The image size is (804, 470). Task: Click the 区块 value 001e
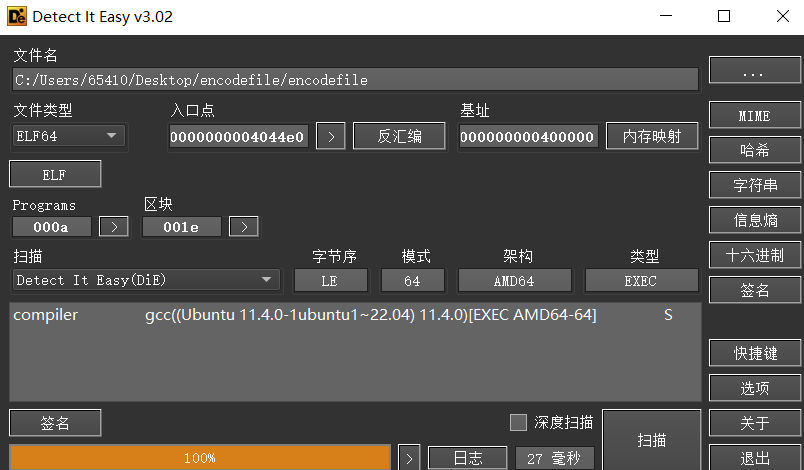tap(182, 227)
